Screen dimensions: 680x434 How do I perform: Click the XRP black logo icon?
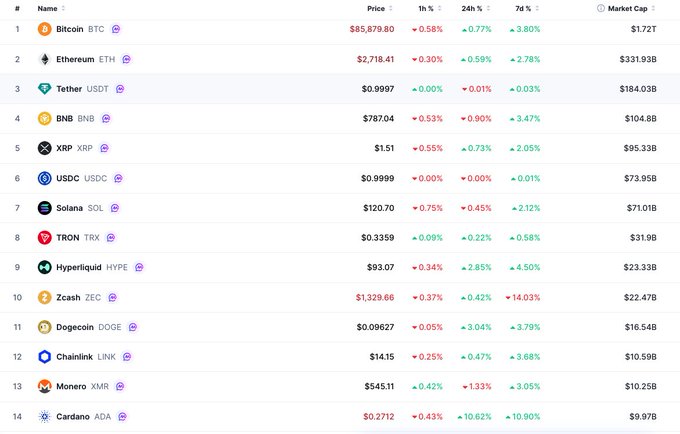tap(44, 148)
